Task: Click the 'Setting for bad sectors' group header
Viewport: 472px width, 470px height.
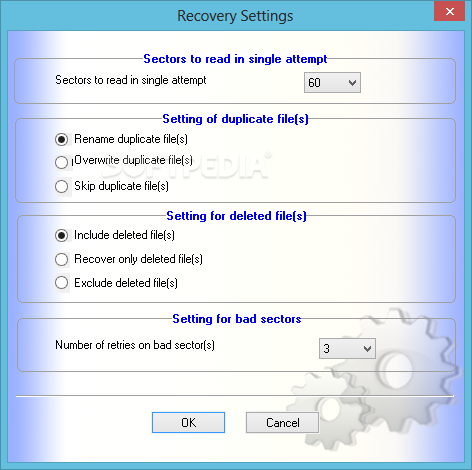Action: pyautogui.click(x=237, y=319)
